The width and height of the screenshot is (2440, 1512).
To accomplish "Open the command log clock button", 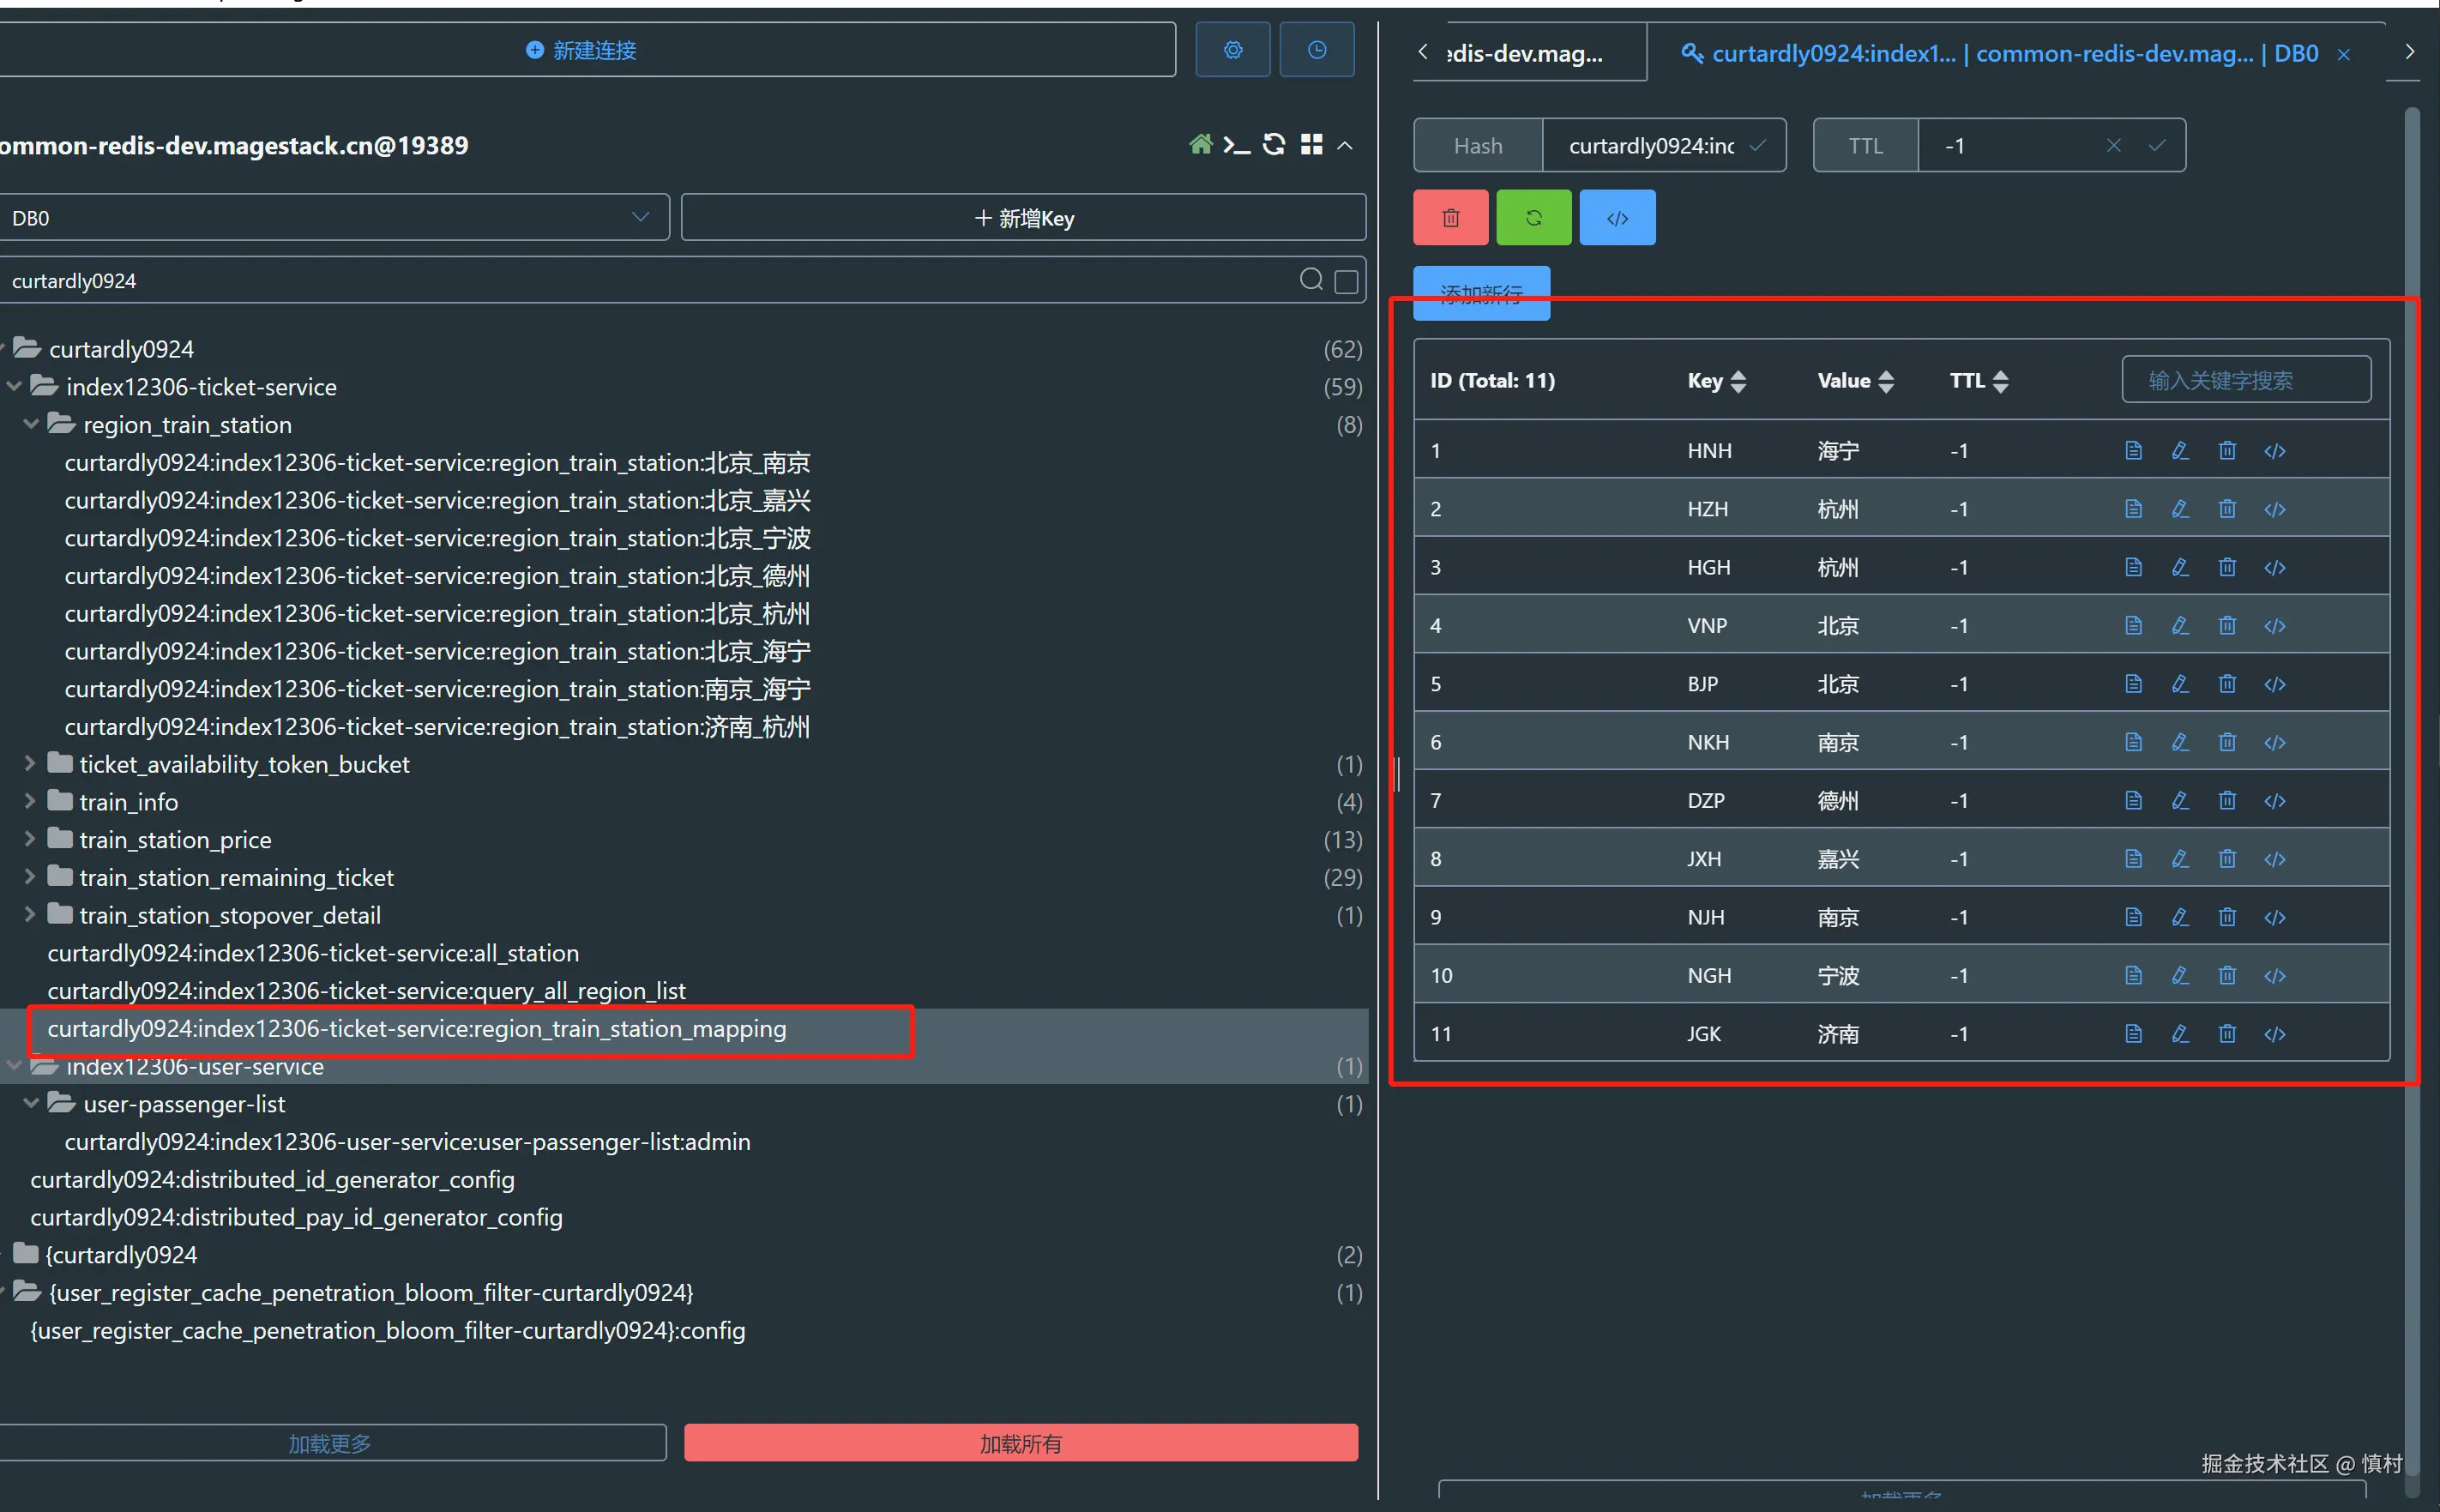I will pos(1316,50).
